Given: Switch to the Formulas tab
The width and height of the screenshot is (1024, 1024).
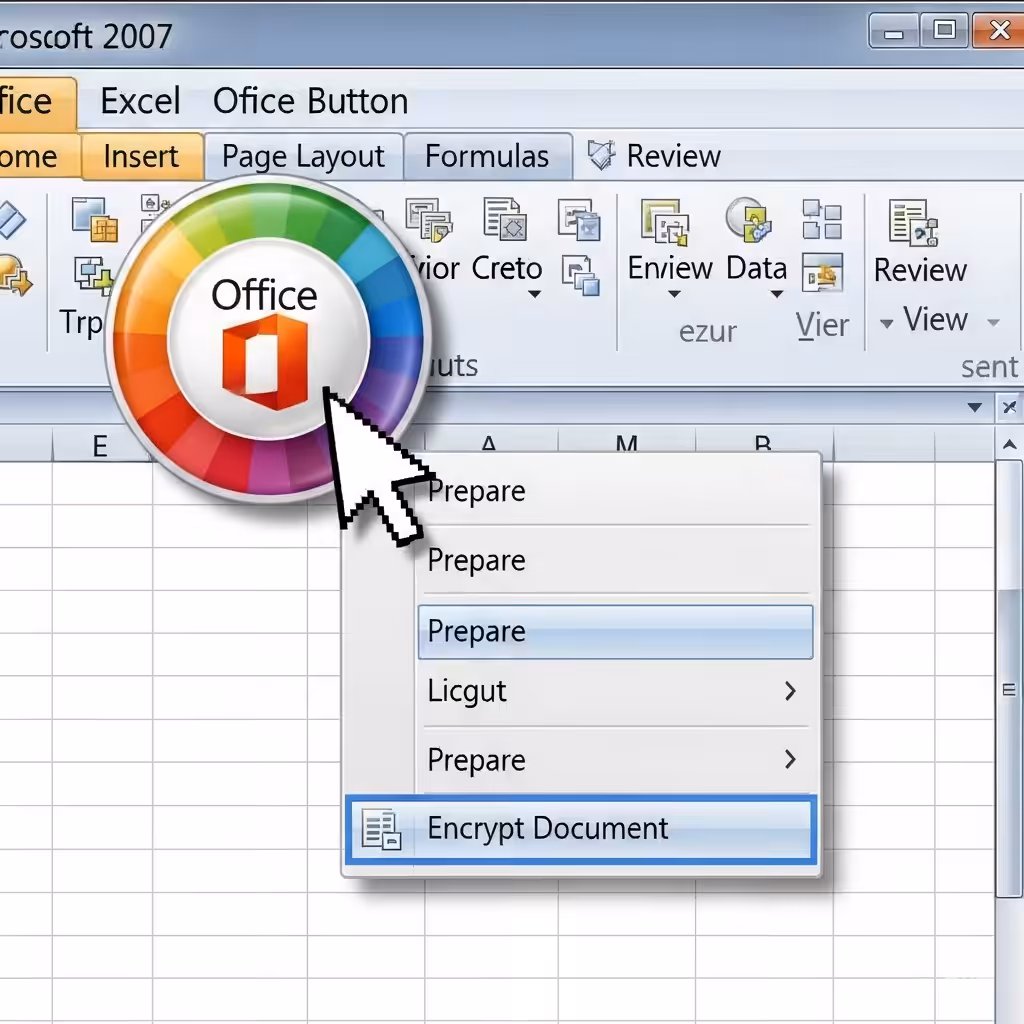Looking at the screenshot, I should pos(487,157).
